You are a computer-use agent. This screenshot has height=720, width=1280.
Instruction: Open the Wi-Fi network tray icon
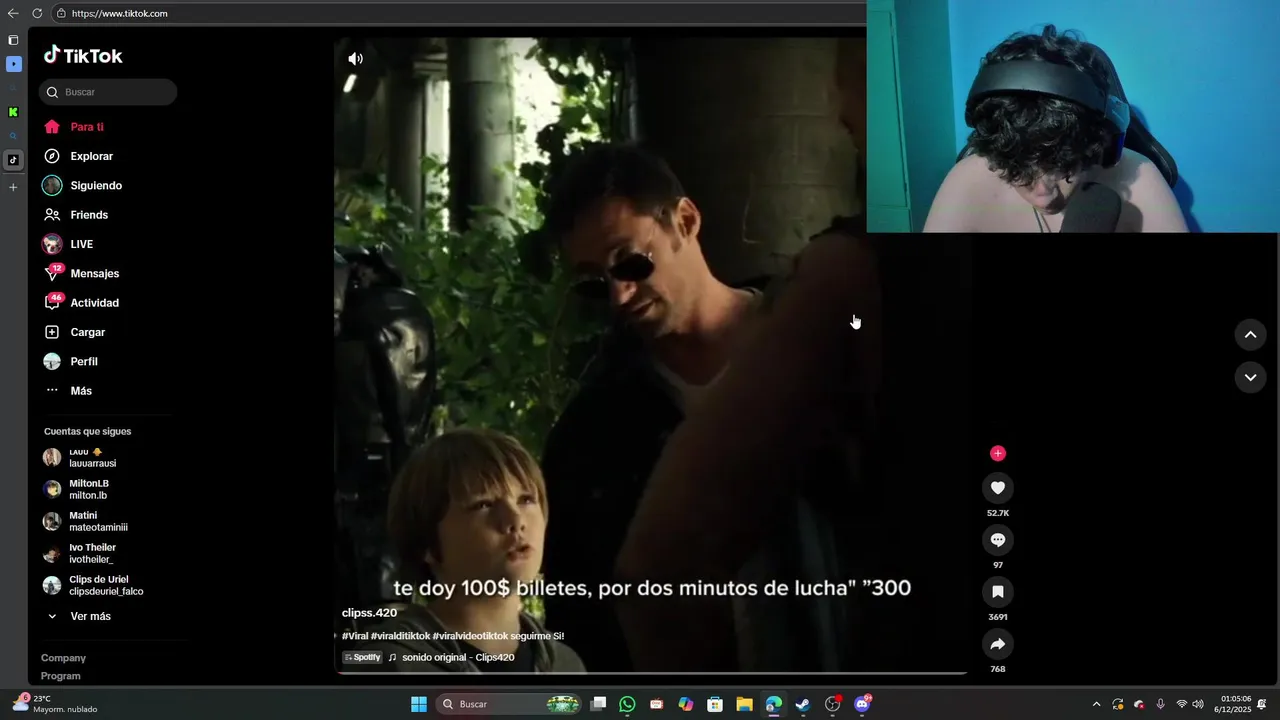(x=1182, y=704)
